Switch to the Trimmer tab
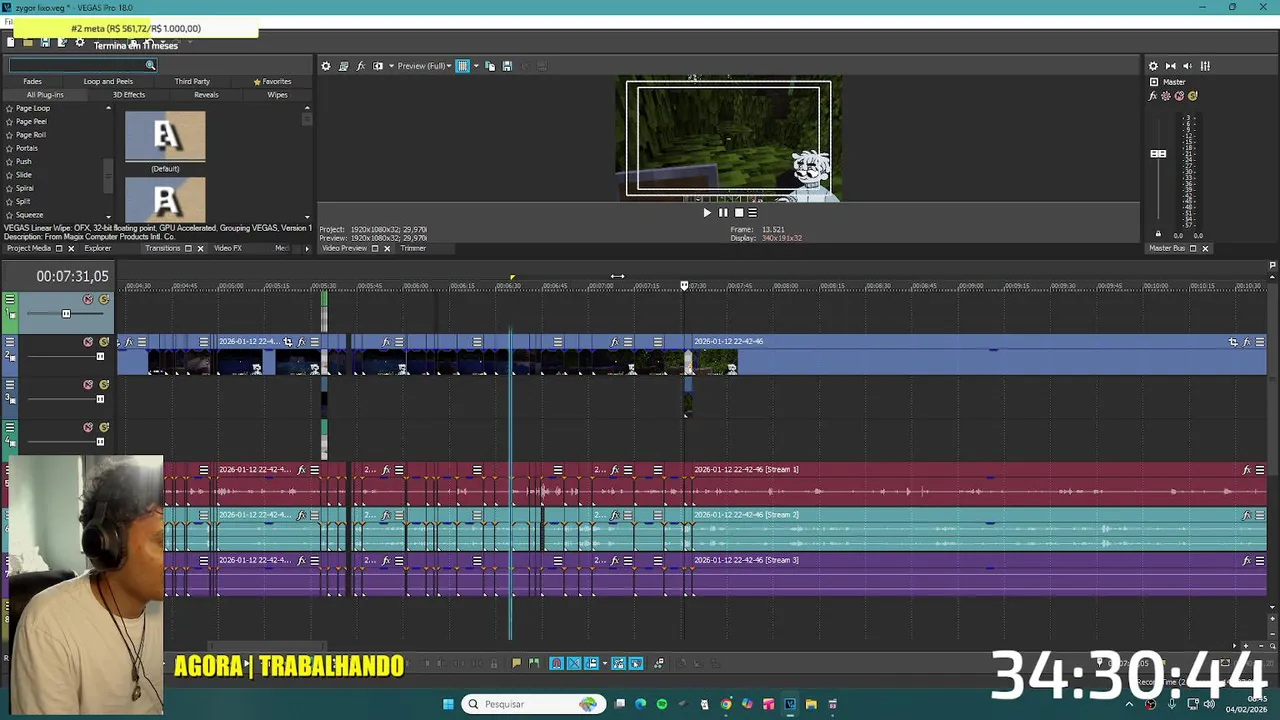 413,248
